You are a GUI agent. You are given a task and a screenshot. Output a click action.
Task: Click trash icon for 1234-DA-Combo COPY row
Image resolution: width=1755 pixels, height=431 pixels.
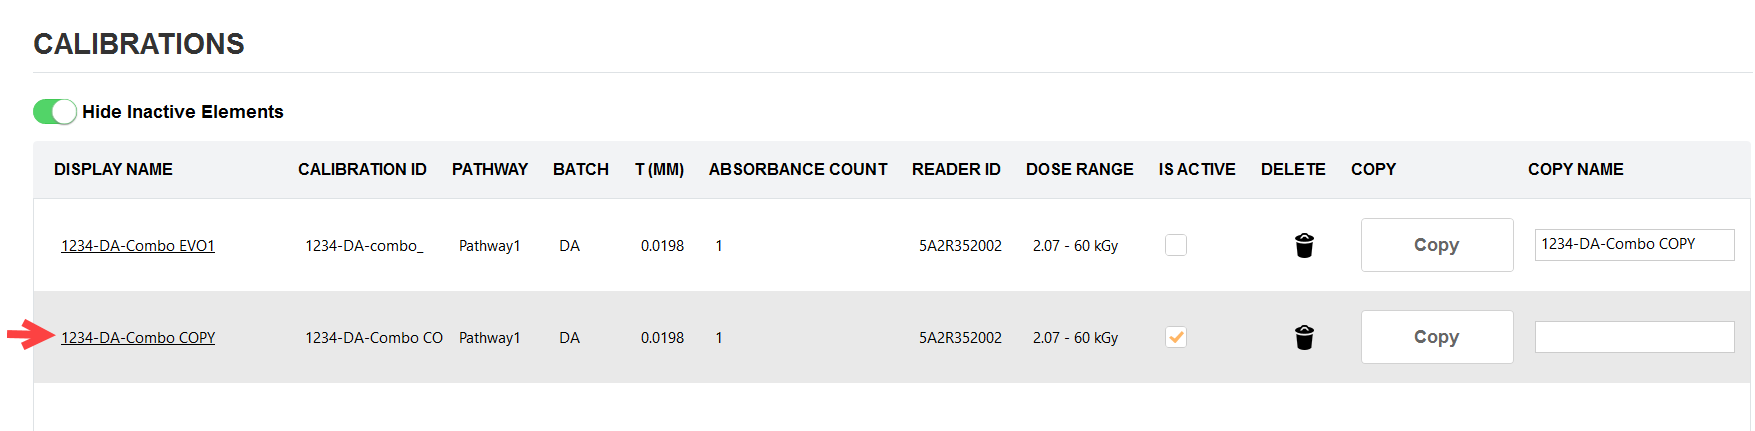point(1304,337)
